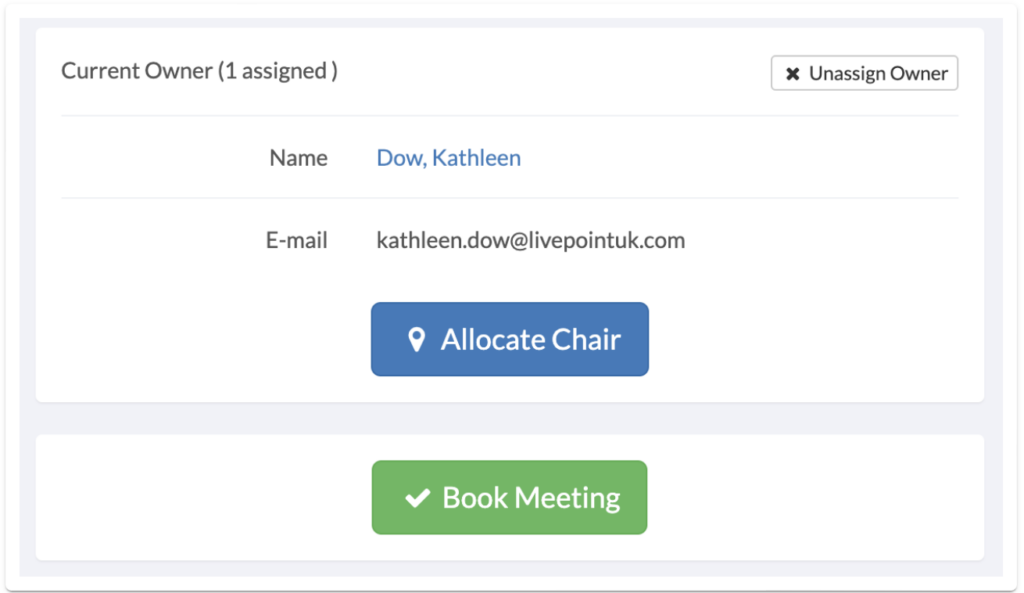Click the Current Owner section heading
The height and width of the screenshot is (593, 1024).
click(199, 71)
